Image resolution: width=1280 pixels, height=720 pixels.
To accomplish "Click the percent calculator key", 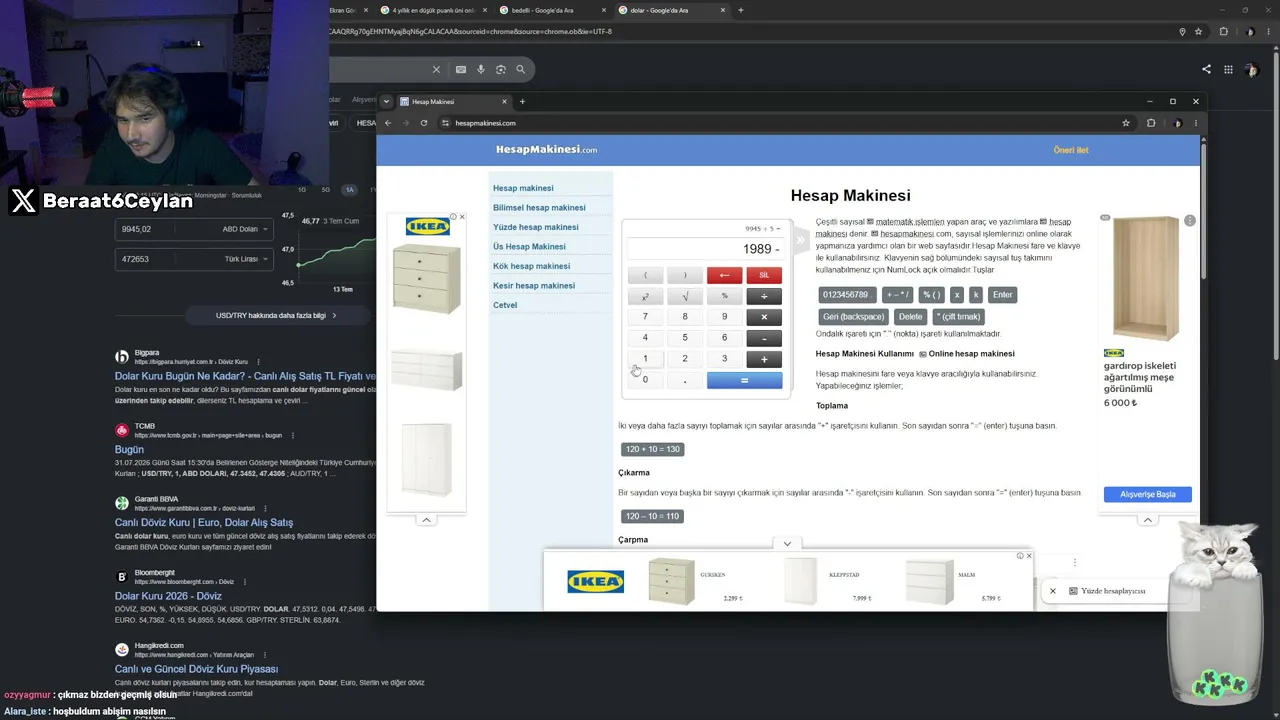I will (x=724, y=296).
